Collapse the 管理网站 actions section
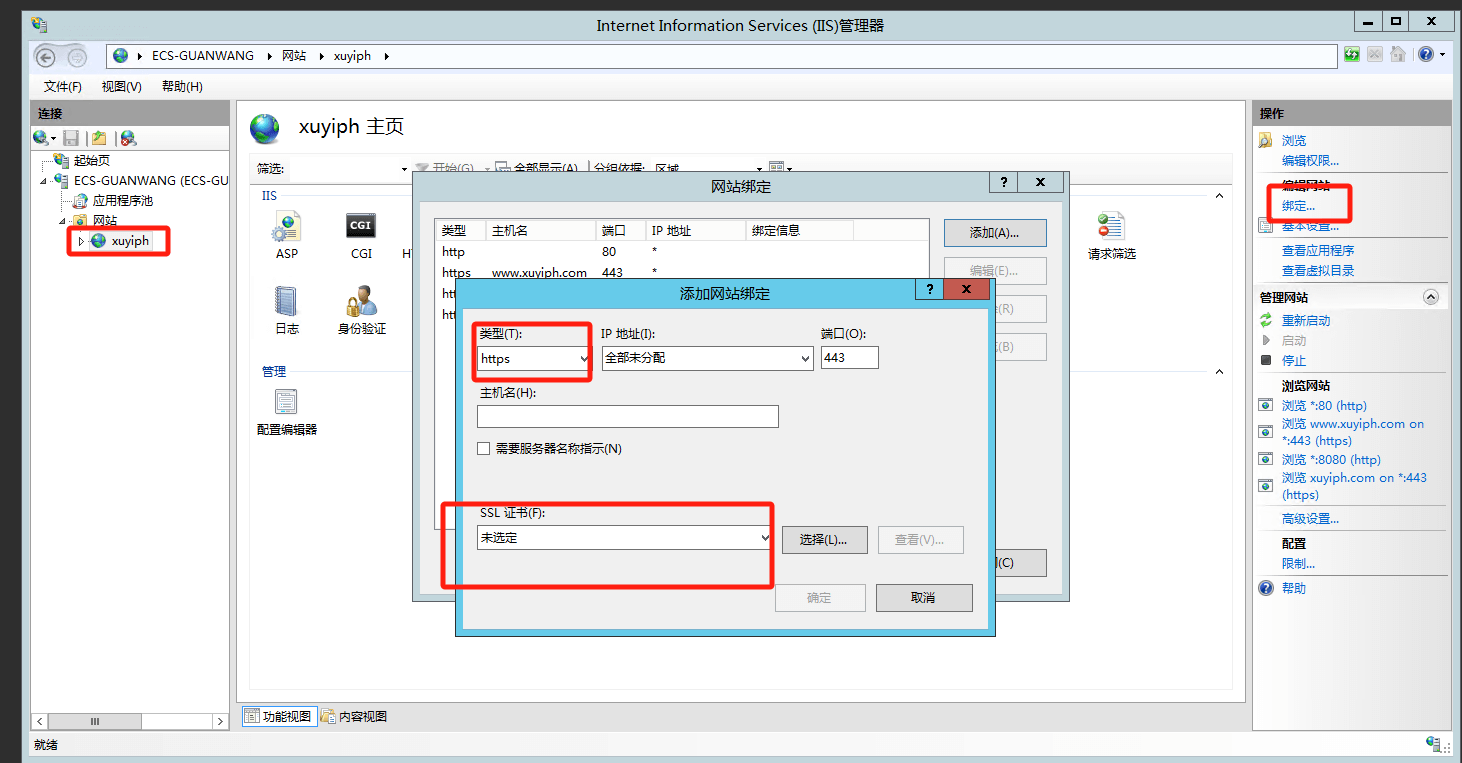 pyautogui.click(x=1430, y=297)
